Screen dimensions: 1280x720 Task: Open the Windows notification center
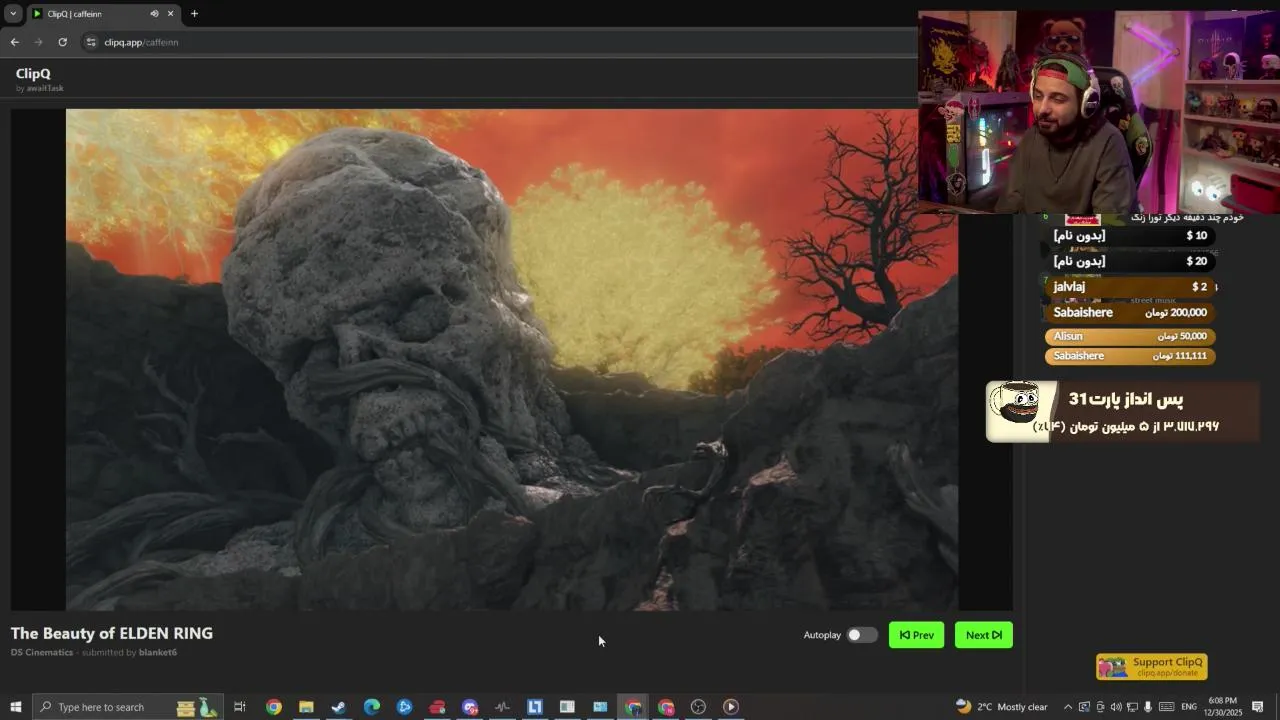click(x=1258, y=707)
